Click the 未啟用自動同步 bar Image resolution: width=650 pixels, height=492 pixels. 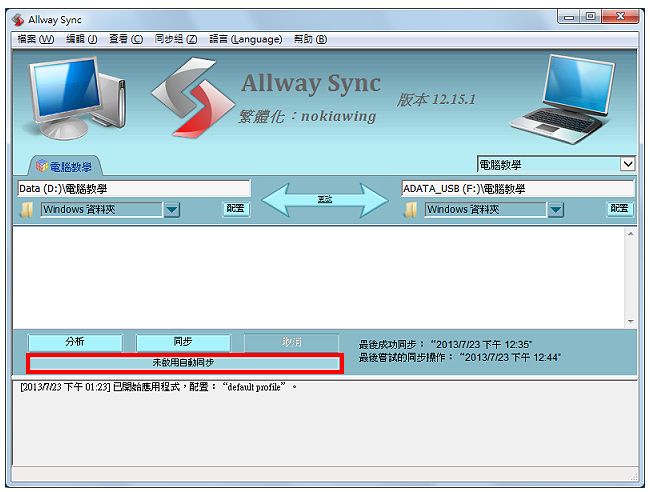click(184, 363)
